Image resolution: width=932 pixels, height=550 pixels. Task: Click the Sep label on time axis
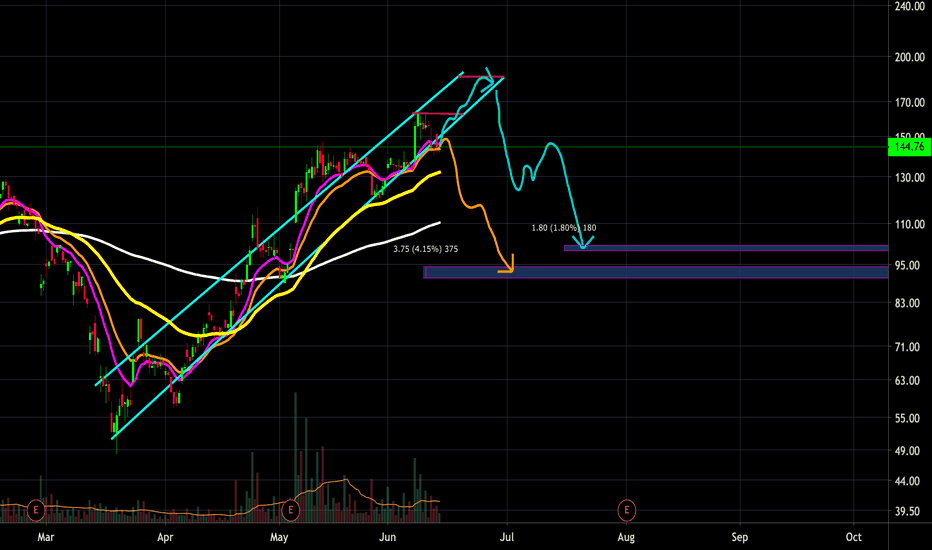point(739,538)
